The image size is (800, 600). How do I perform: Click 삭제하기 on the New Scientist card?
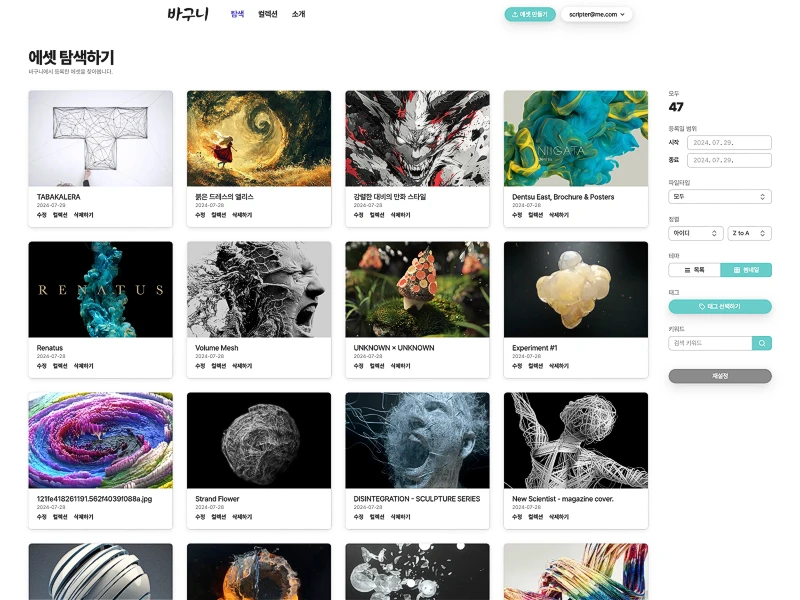tap(559, 517)
